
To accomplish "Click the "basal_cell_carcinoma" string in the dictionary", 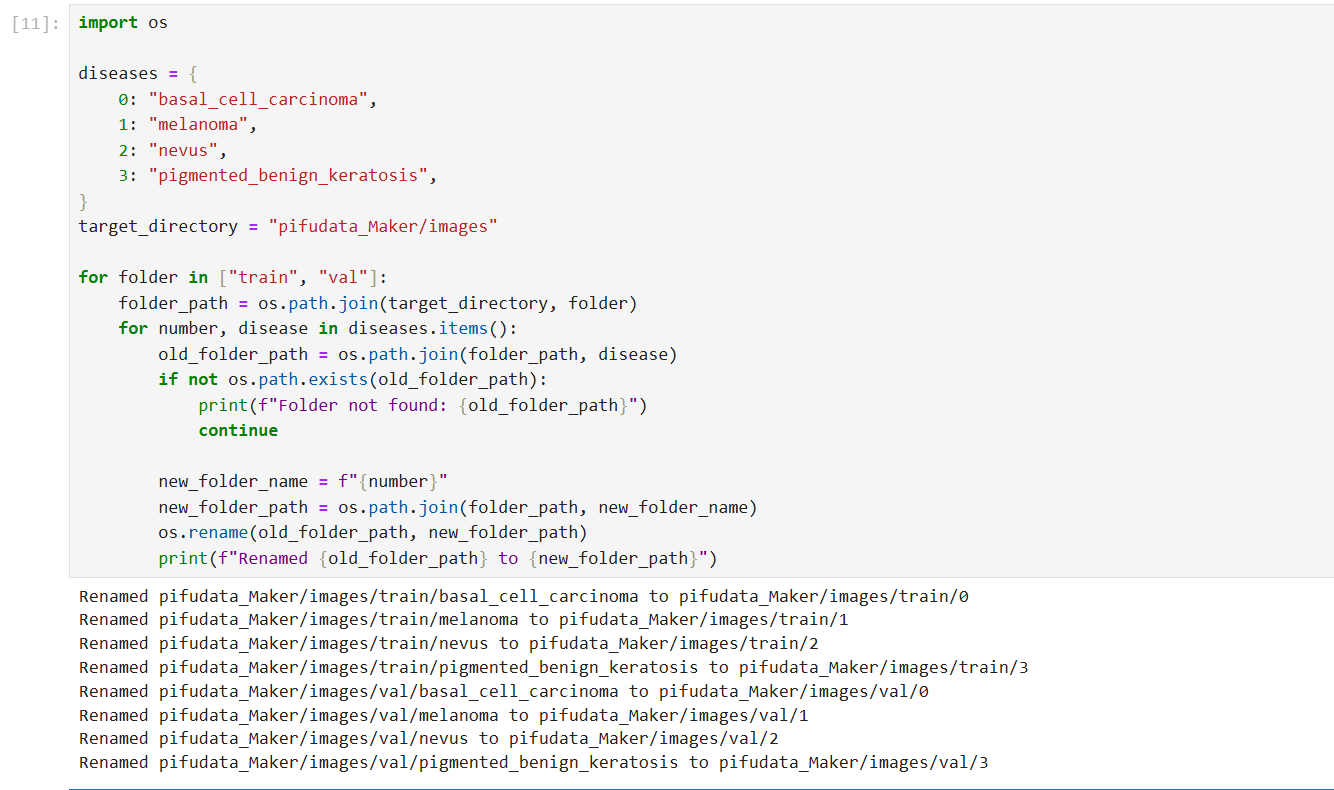I will pos(261,99).
